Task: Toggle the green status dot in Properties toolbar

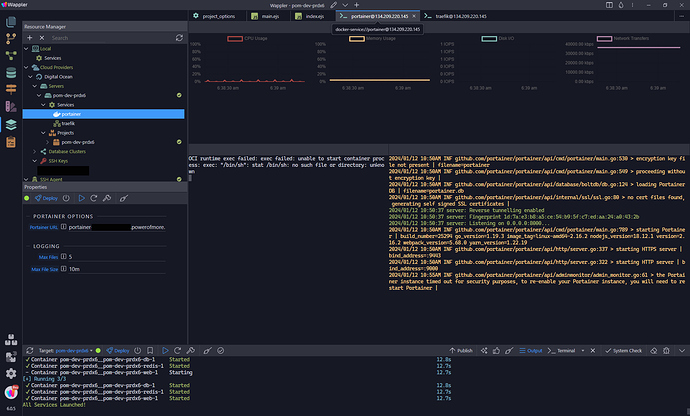Action: (27, 198)
